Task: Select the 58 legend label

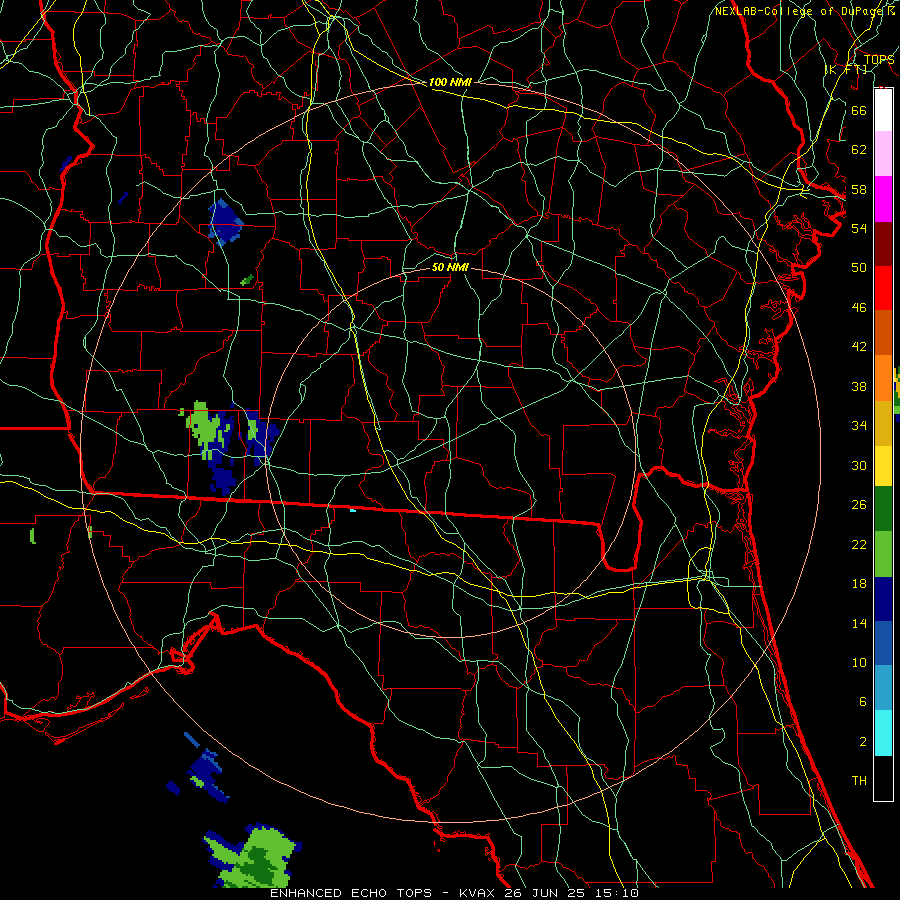Action: point(859,189)
